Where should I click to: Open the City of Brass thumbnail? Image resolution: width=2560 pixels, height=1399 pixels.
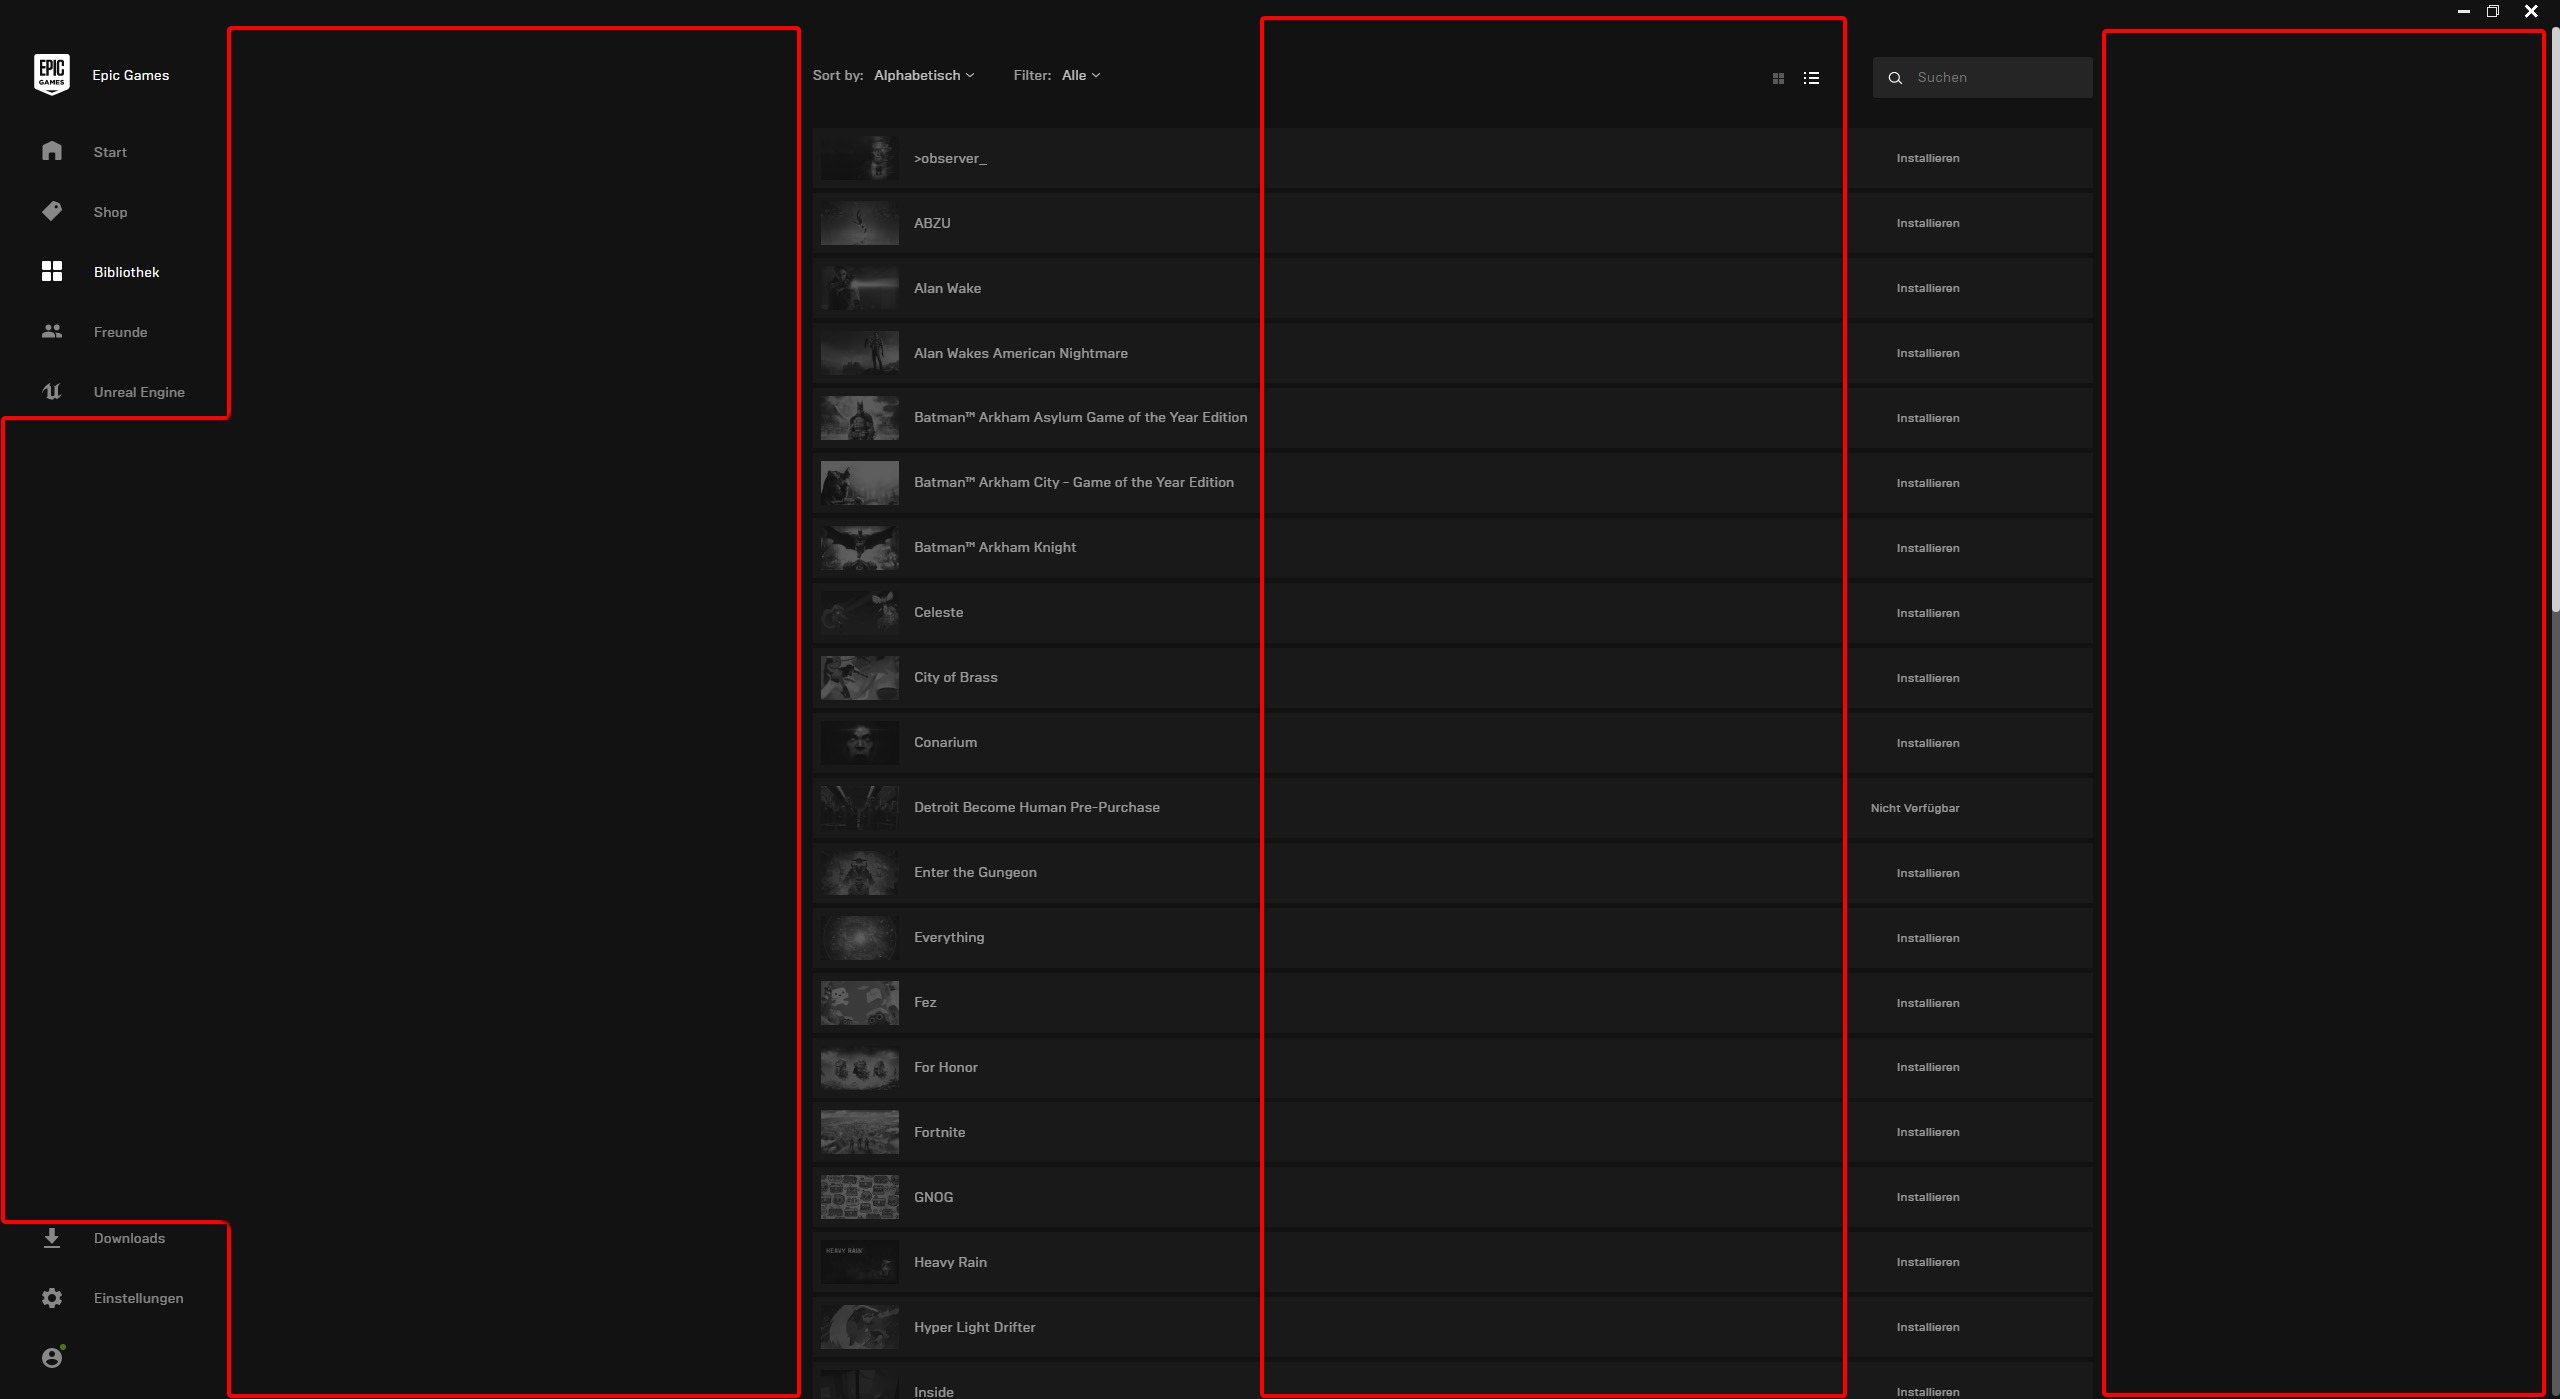(x=859, y=678)
